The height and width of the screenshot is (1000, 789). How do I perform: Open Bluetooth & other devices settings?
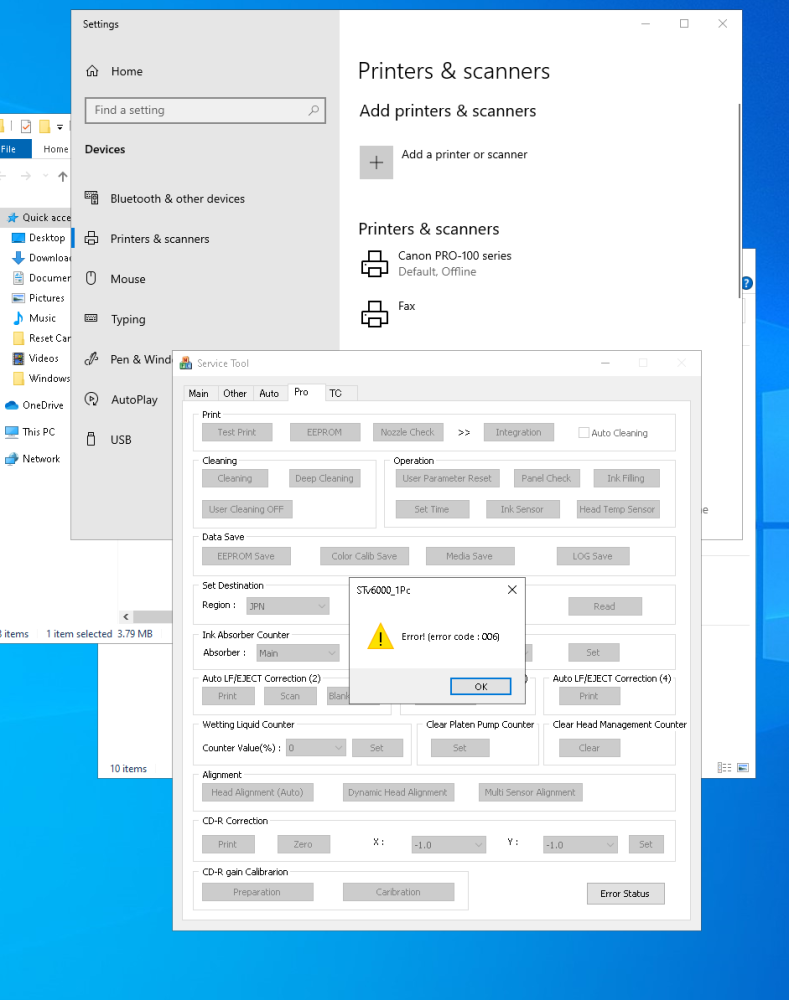(177, 199)
